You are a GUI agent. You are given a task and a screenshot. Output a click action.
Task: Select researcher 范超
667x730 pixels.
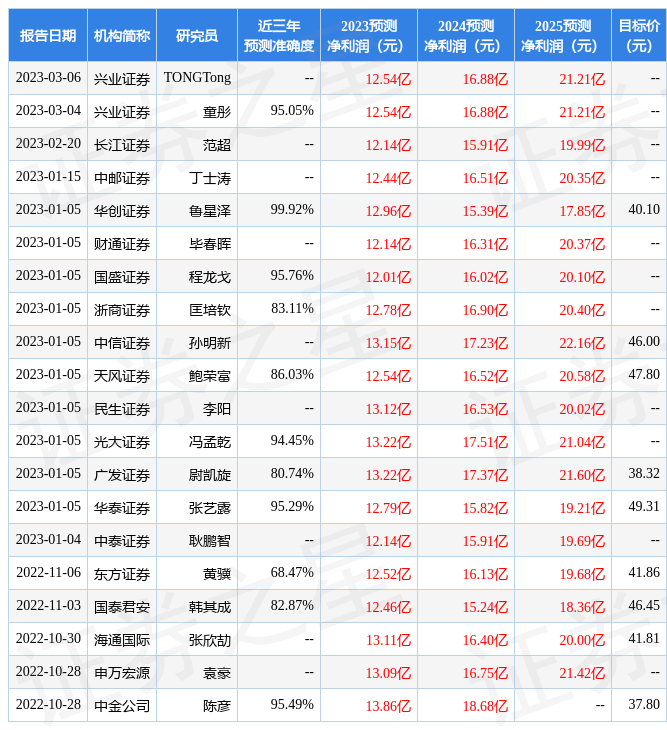217,145
